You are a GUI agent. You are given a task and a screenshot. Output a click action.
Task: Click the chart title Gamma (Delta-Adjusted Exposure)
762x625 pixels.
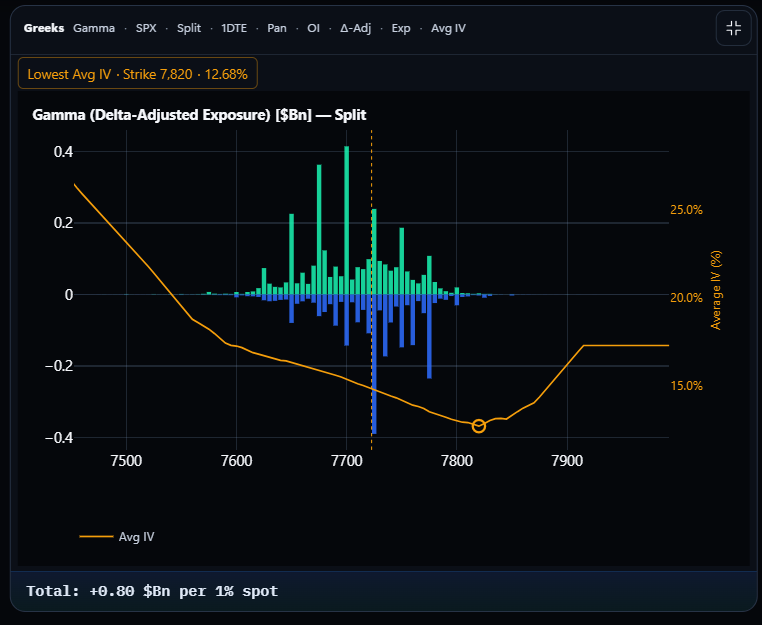199,115
